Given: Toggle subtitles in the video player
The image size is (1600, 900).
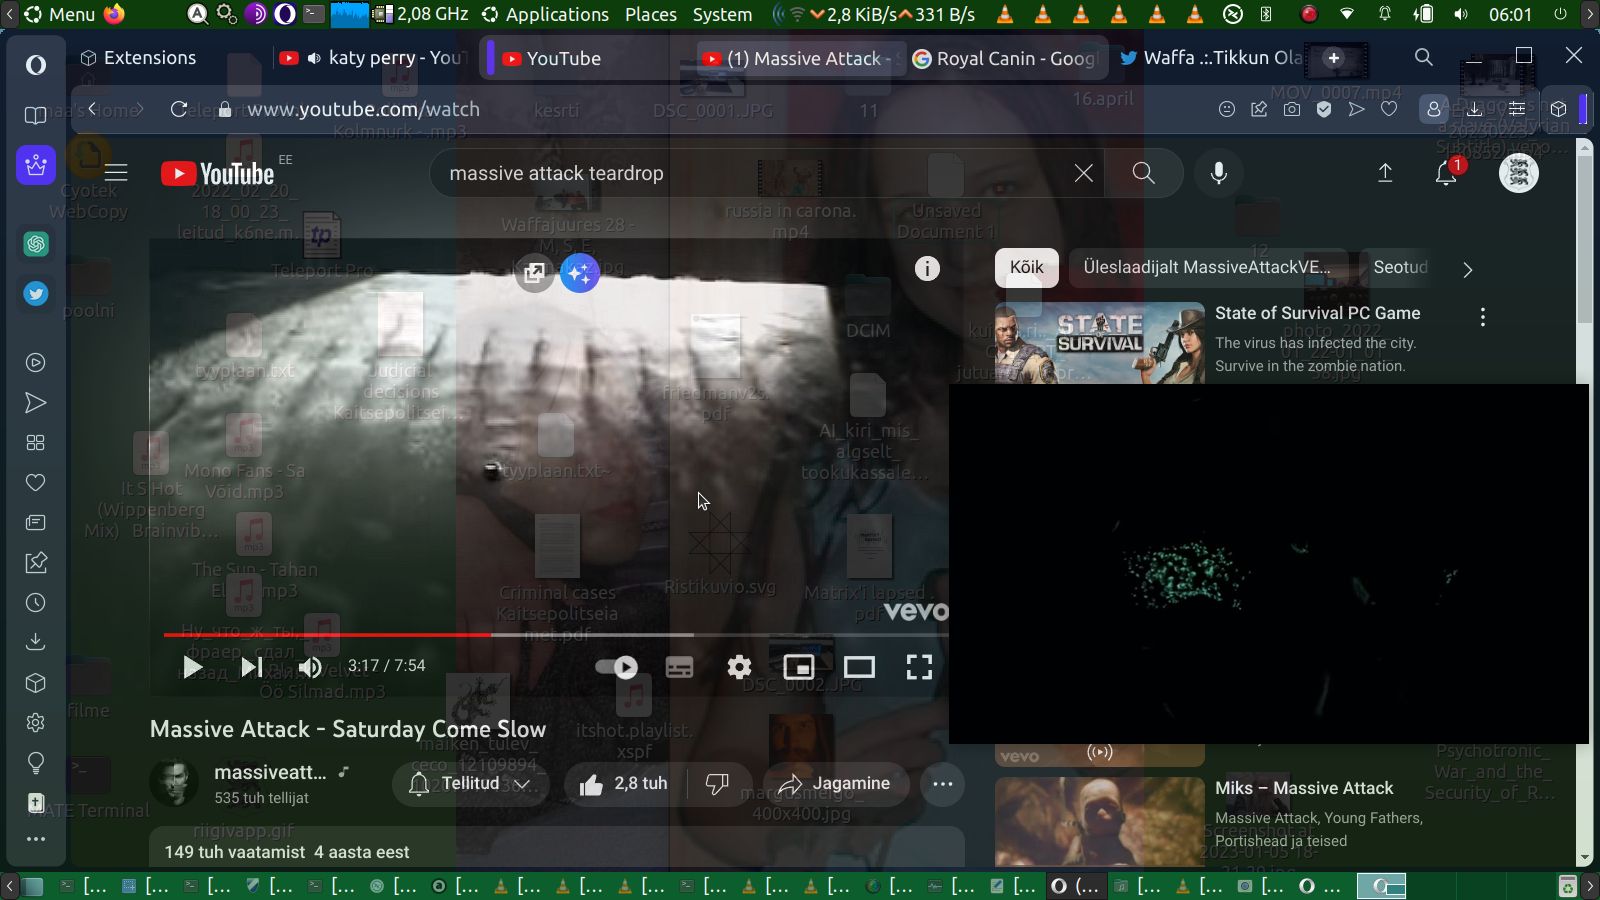Looking at the screenshot, I should [x=679, y=667].
